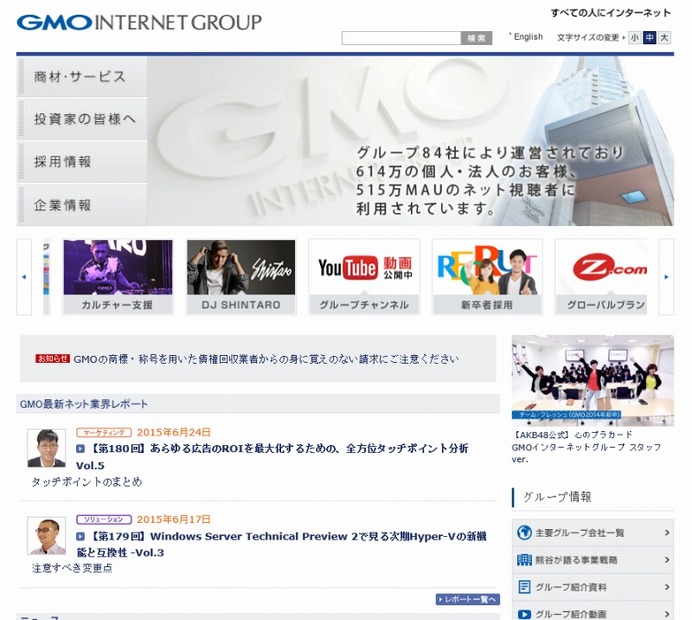Set font size to medium (中)
692x620 pixels.
pos(649,38)
